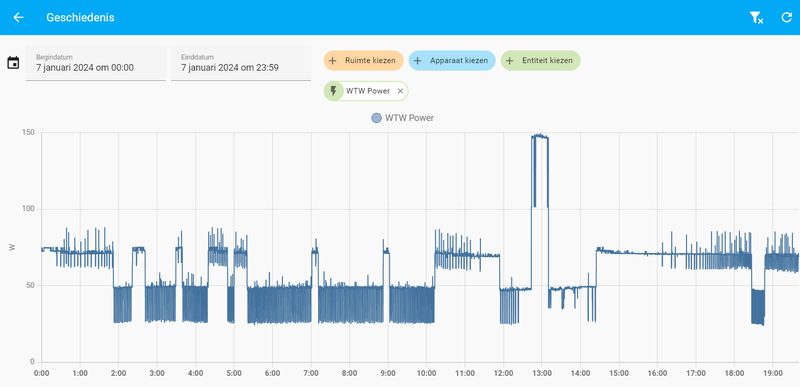The width and height of the screenshot is (800, 387).
Task: Click the 50 y-axis label
Action: [30, 286]
